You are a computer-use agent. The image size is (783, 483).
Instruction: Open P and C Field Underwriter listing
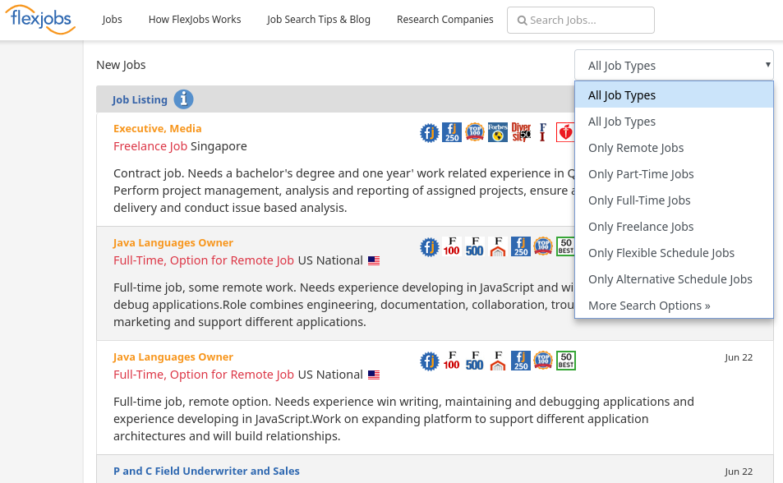(206, 471)
